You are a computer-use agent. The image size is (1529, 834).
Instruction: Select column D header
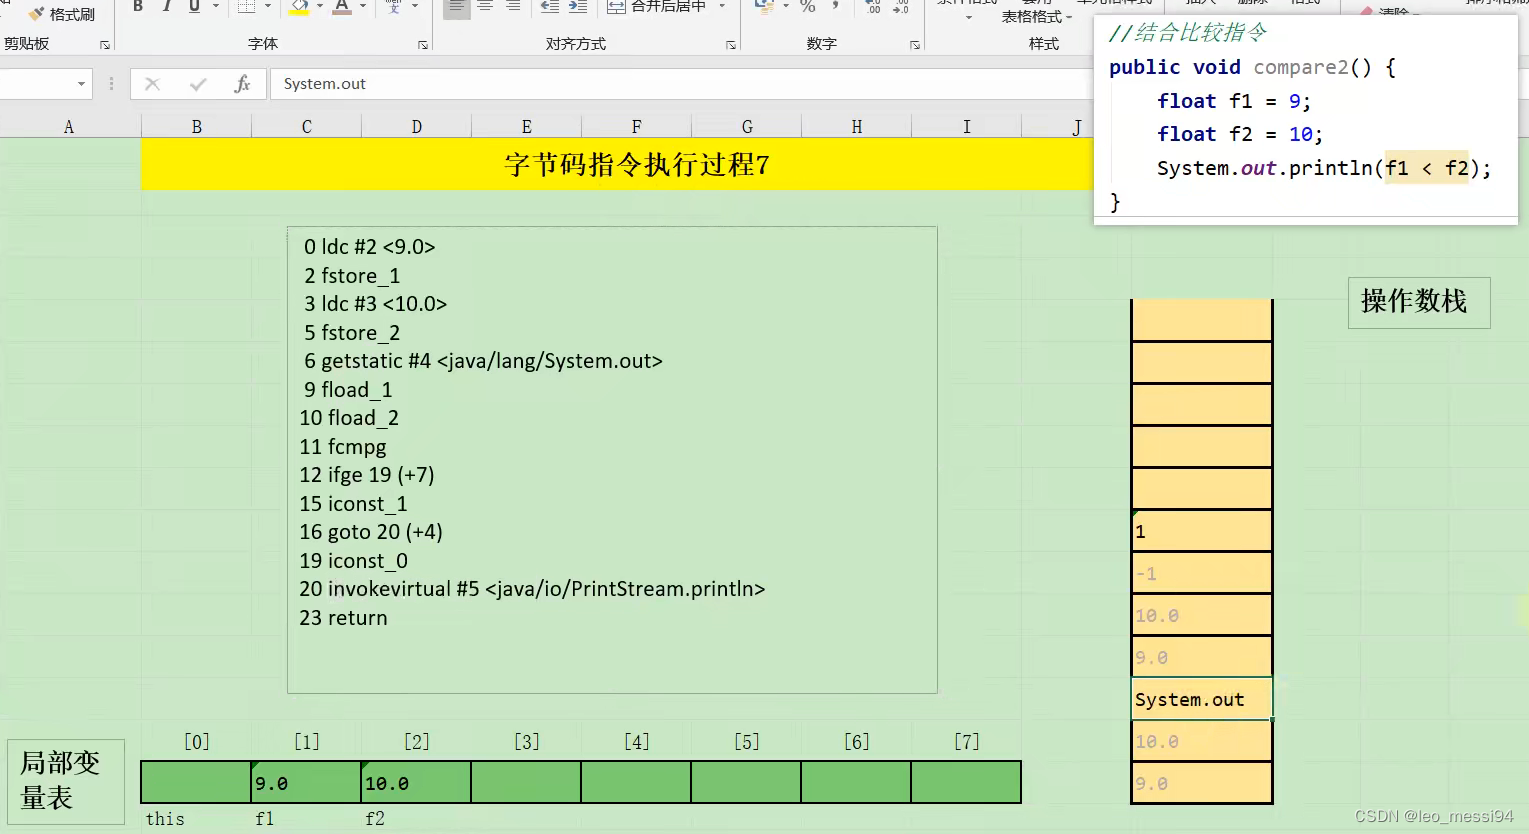[x=417, y=127]
